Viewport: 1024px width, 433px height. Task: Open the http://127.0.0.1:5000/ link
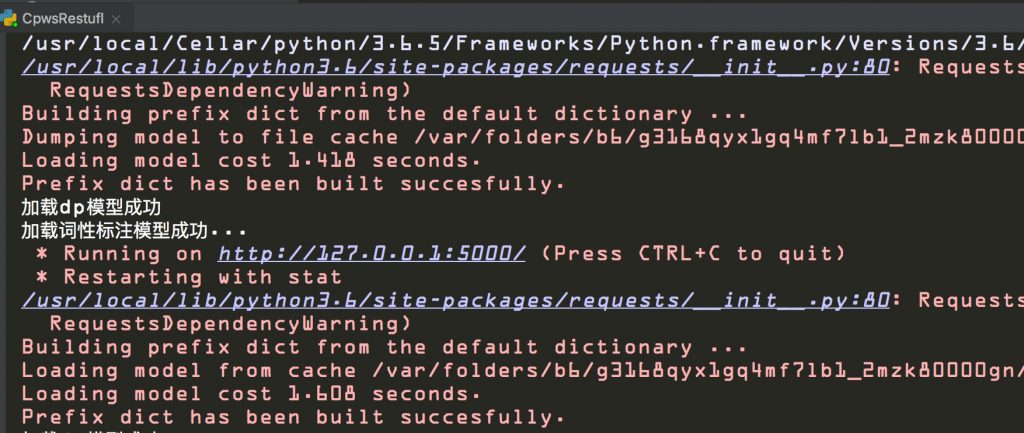(372, 253)
